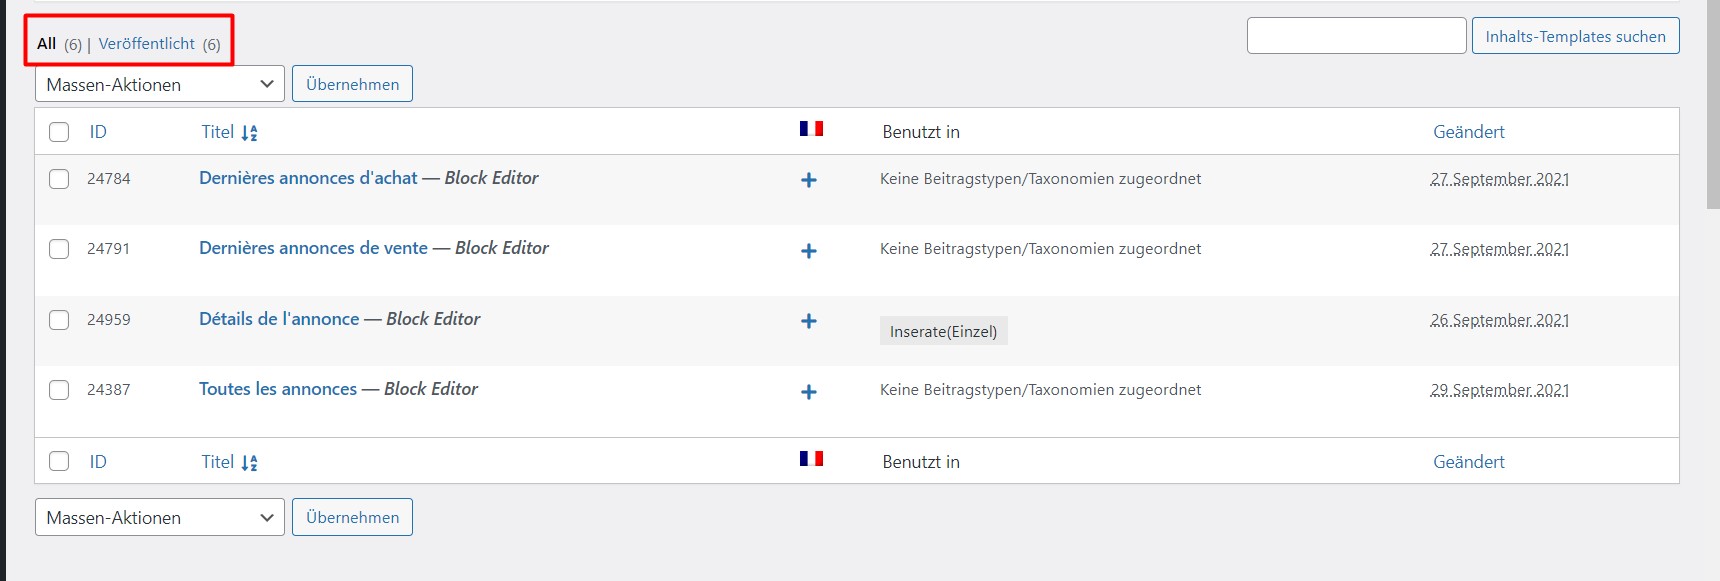Screen dimensions: 1720x581
Task: Click the Inhalts-Templates suchen button
Action: tap(1575, 36)
